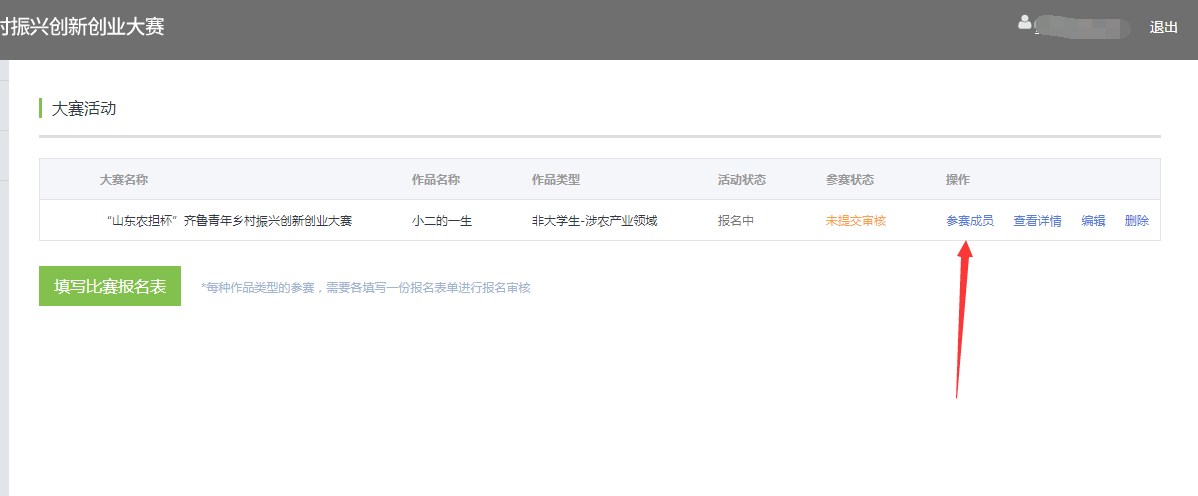Click the 报名中 activity status cell

pos(735,221)
